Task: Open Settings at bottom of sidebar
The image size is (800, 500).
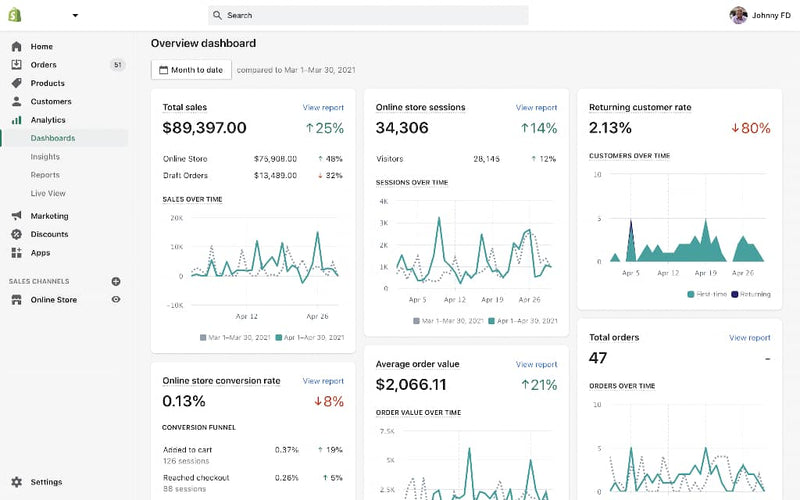Action: 46,482
